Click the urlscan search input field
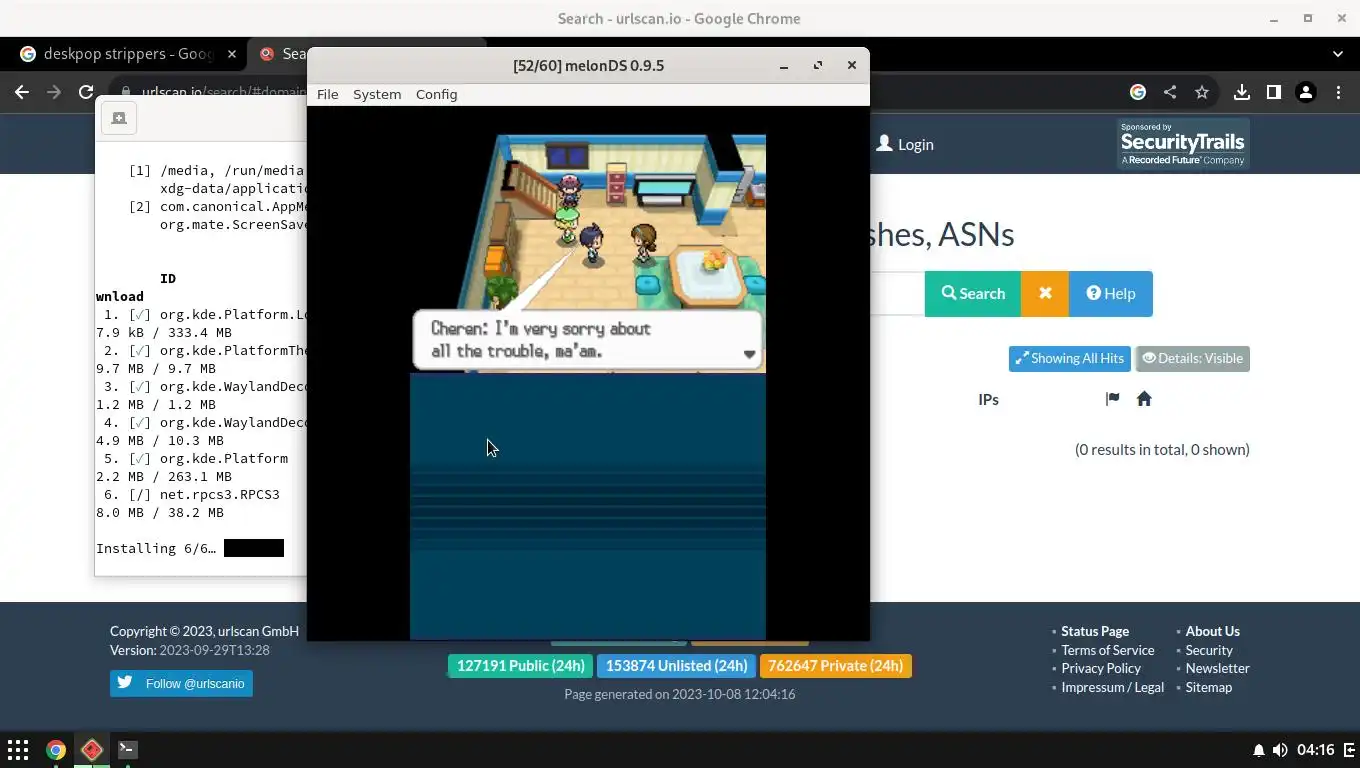This screenshot has height=768, width=1360. [897, 293]
